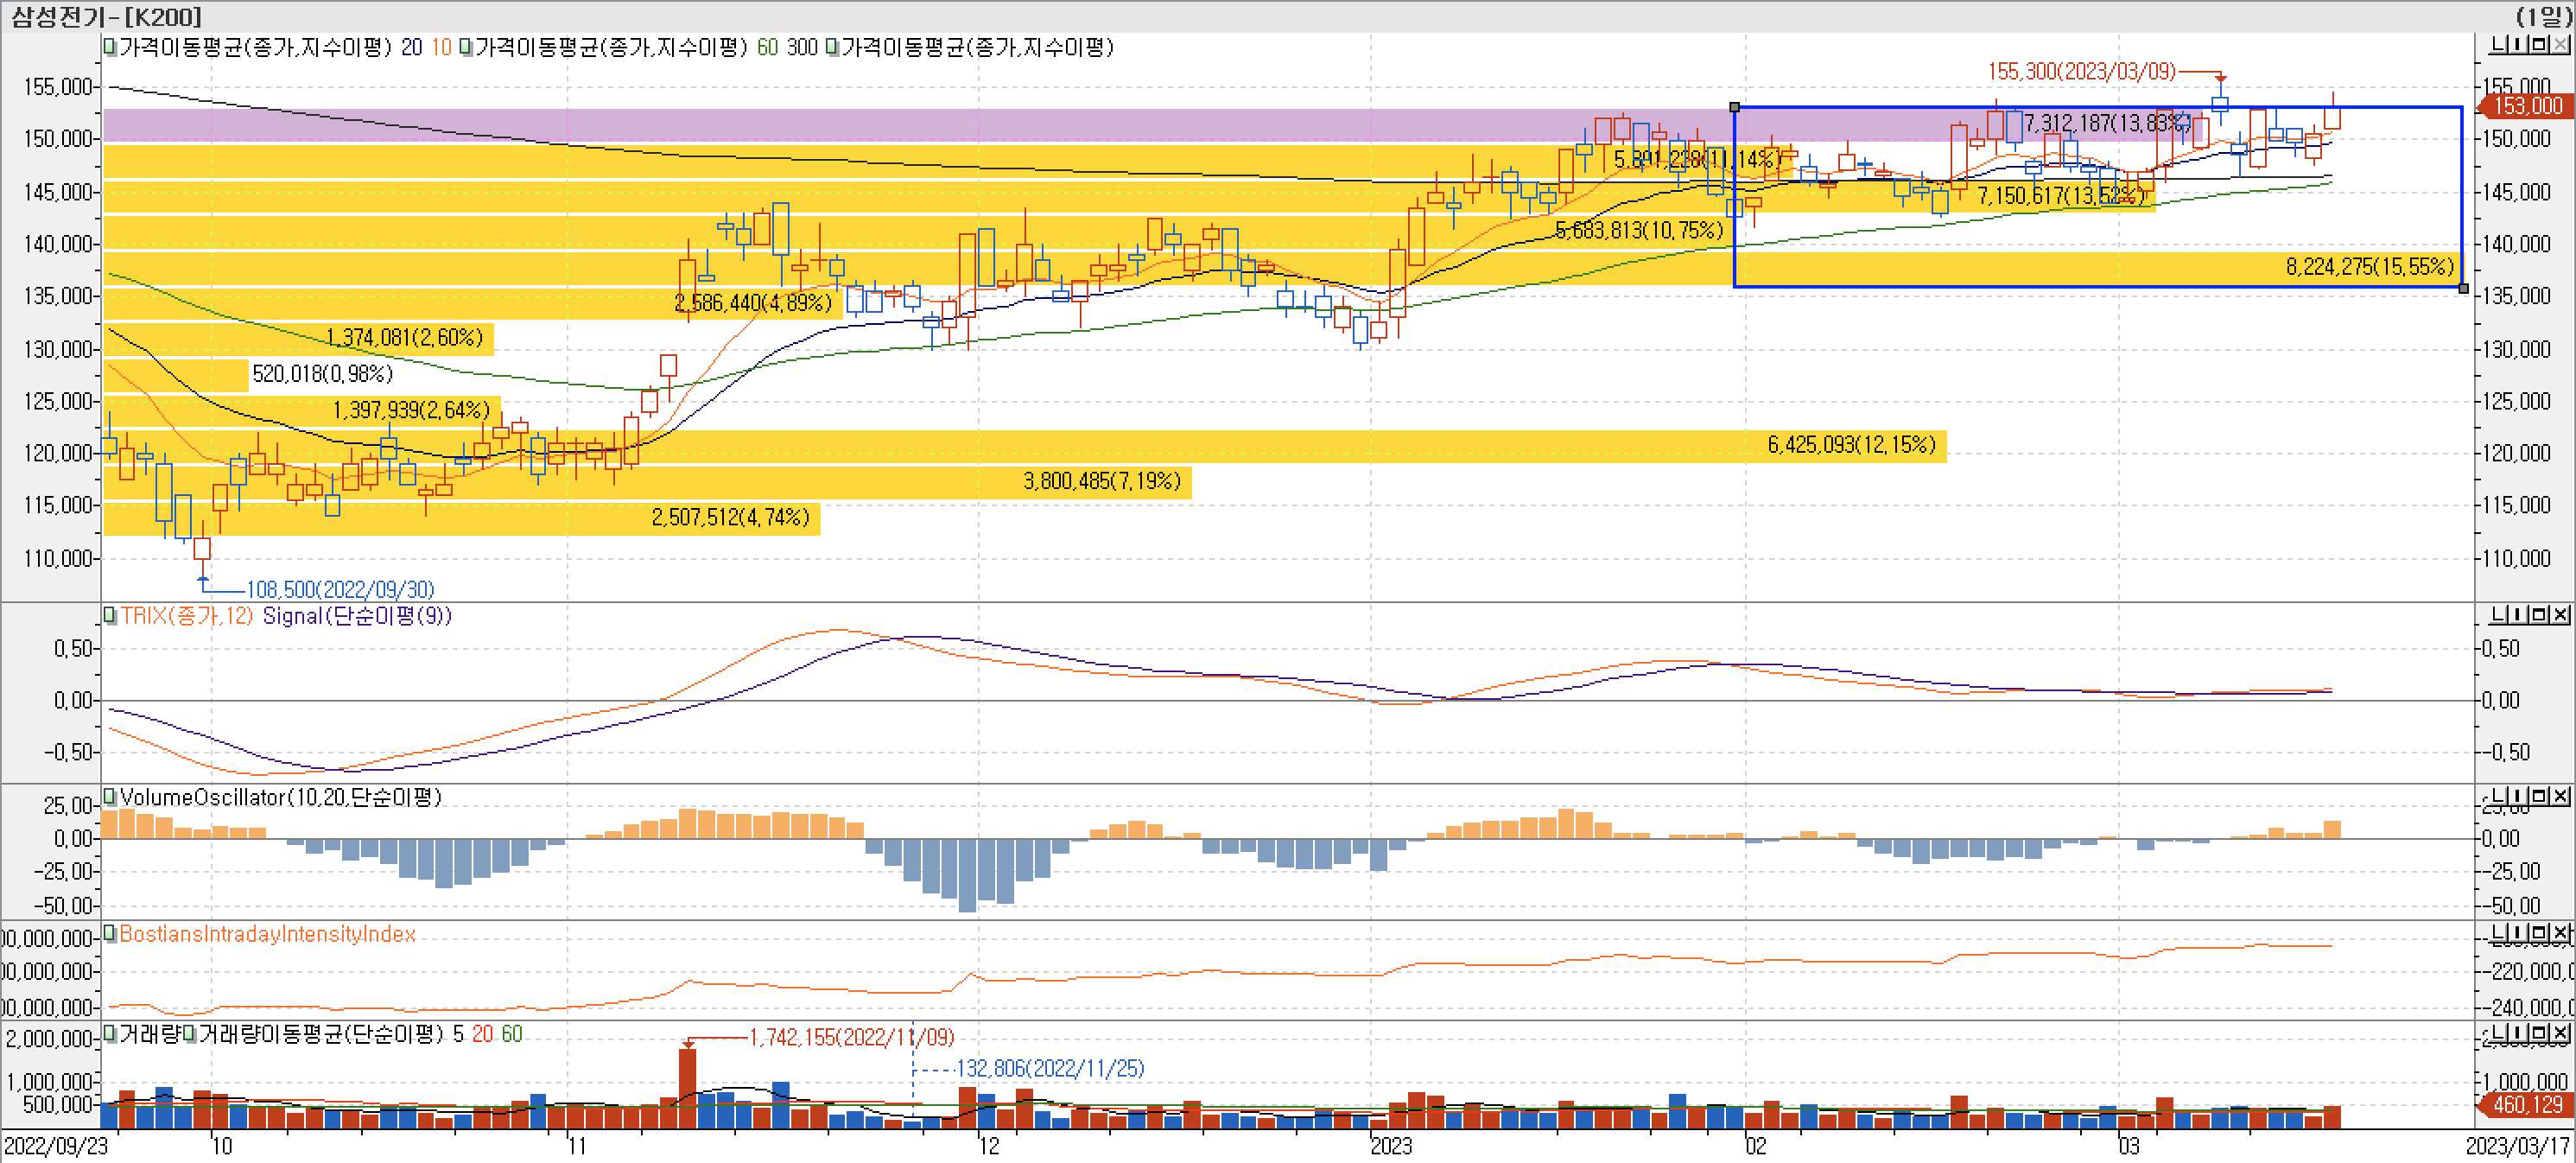The width and height of the screenshot is (2576, 1163).
Task: Close the BostiansIntradayIntensityIndex panel
Action: click(2561, 933)
